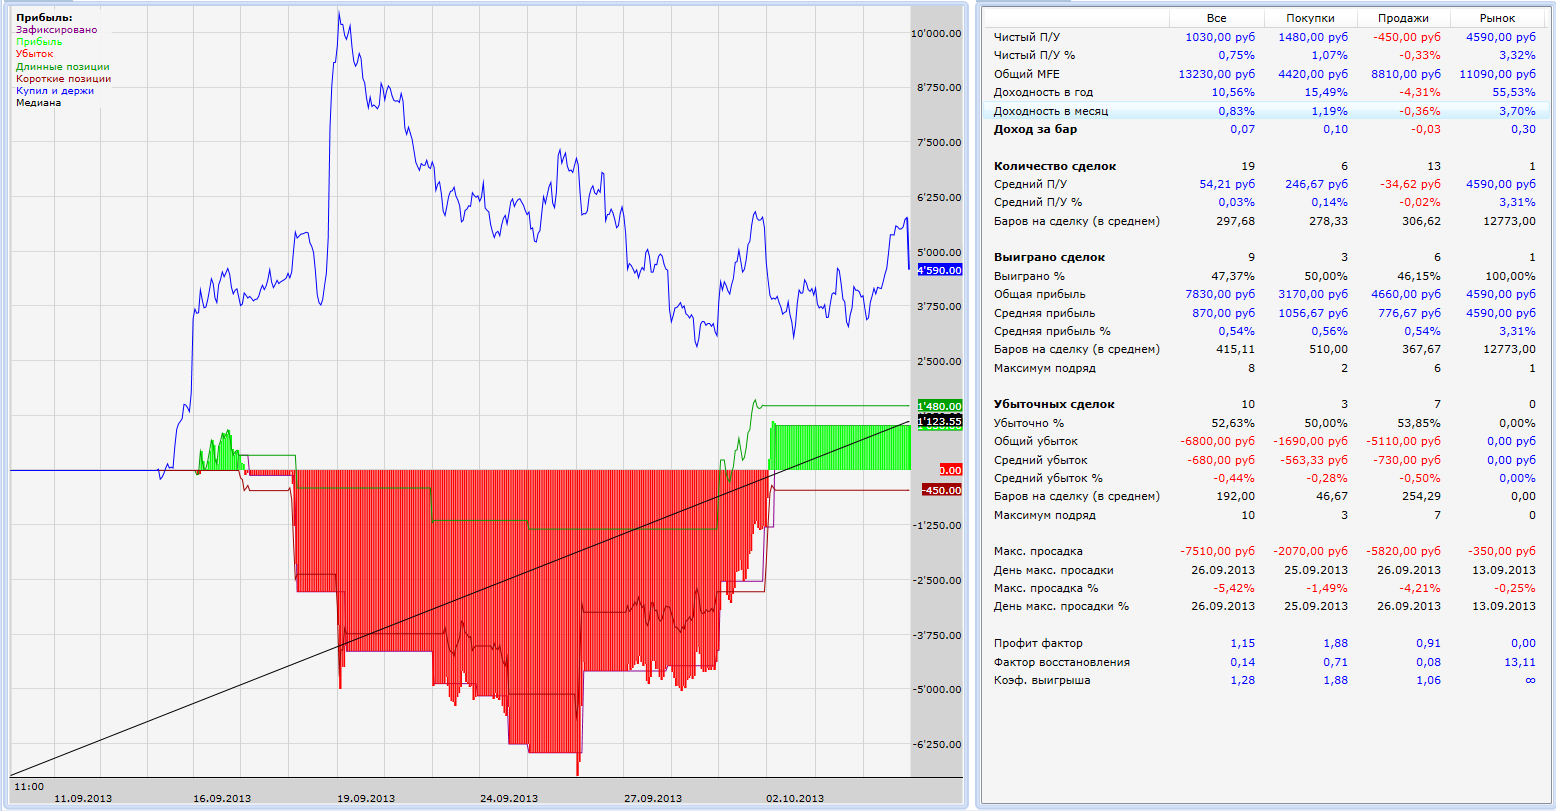Click the green 1'480.00 axis value label
The width and height of the screenshot is (1556, 811).
point(938,406)
